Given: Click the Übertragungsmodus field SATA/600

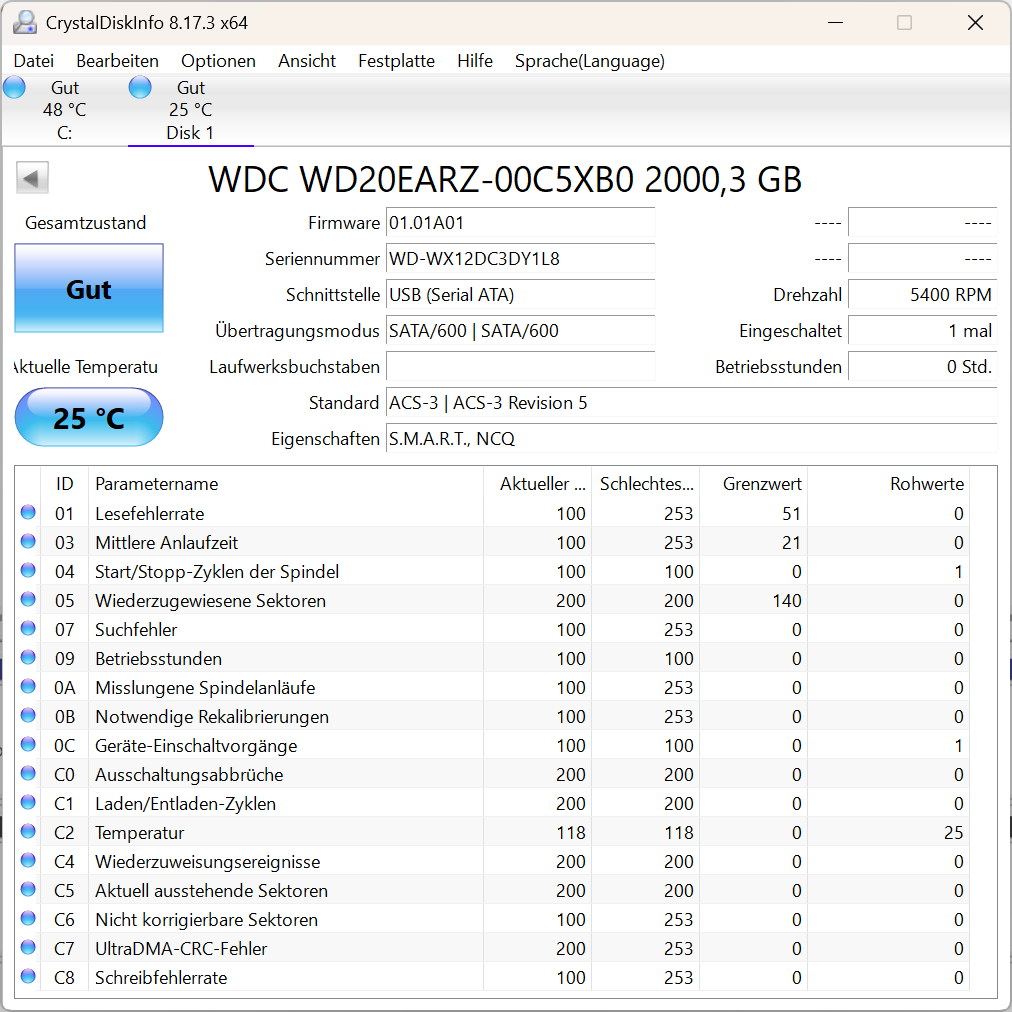Looking at the screenshot, I should 520,331.
